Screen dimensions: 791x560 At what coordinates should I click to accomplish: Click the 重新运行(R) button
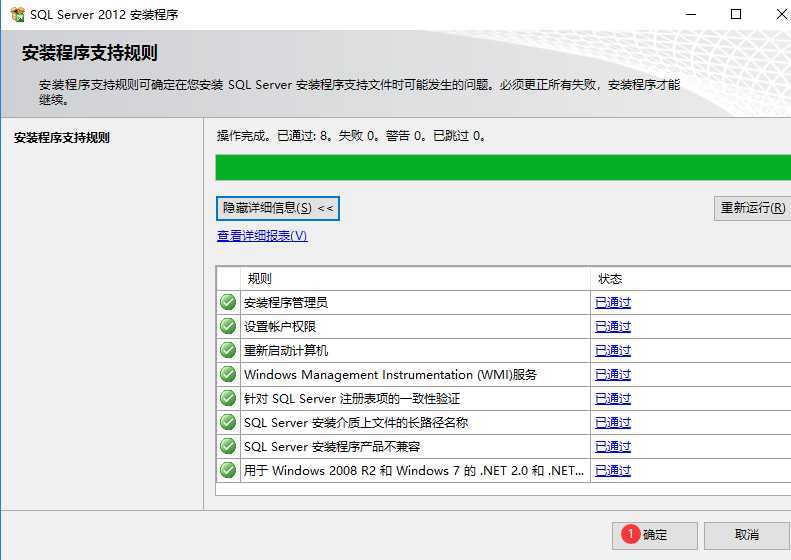click(753, 208)
